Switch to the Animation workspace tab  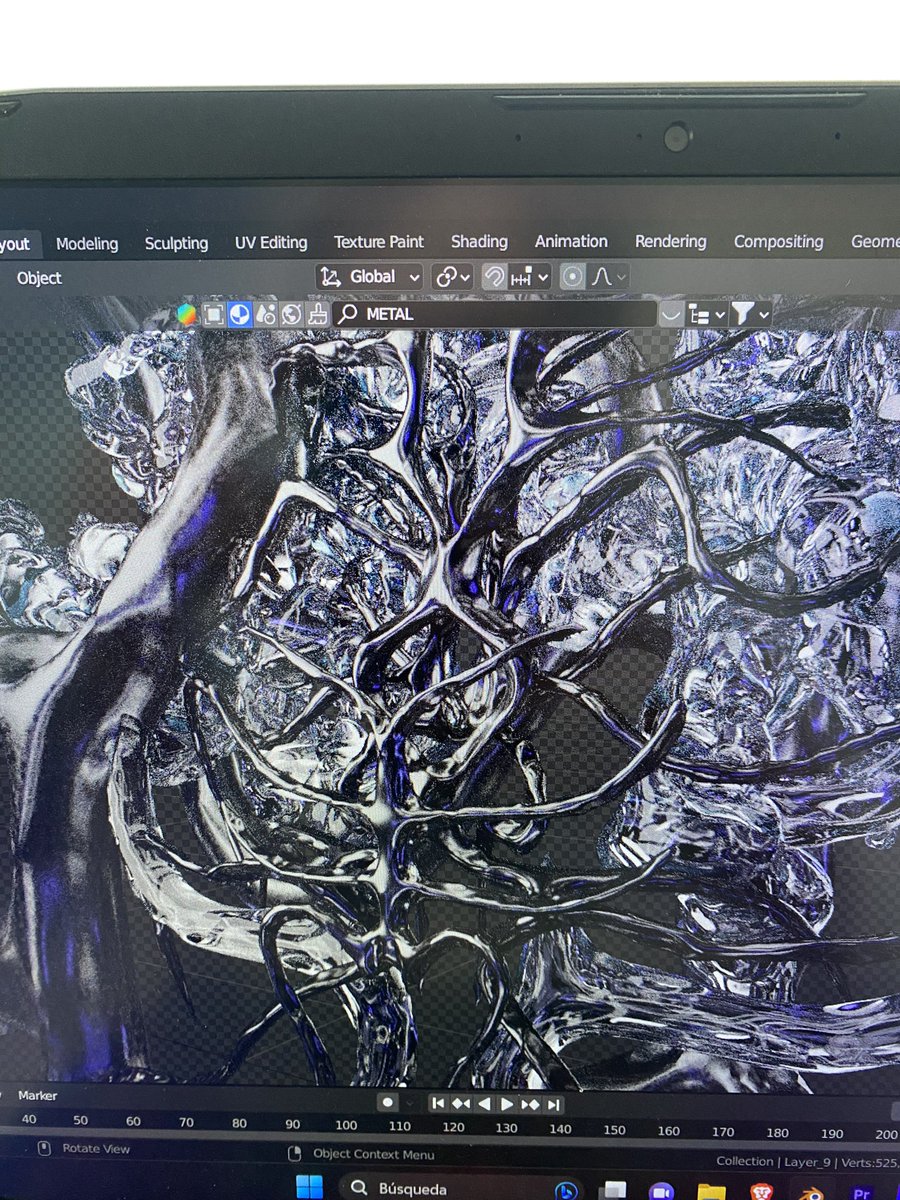[x=571, y=241]
